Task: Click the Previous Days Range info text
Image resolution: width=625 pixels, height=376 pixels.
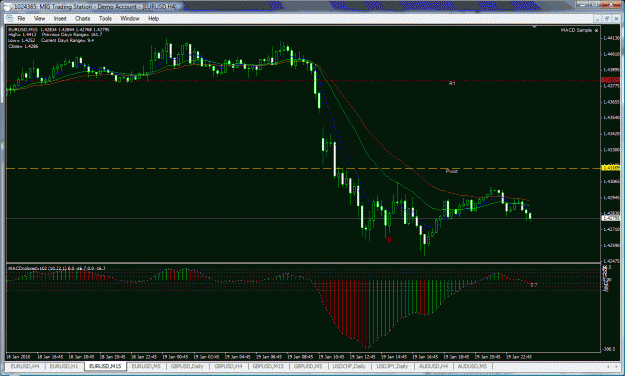Action: (72, 35)
